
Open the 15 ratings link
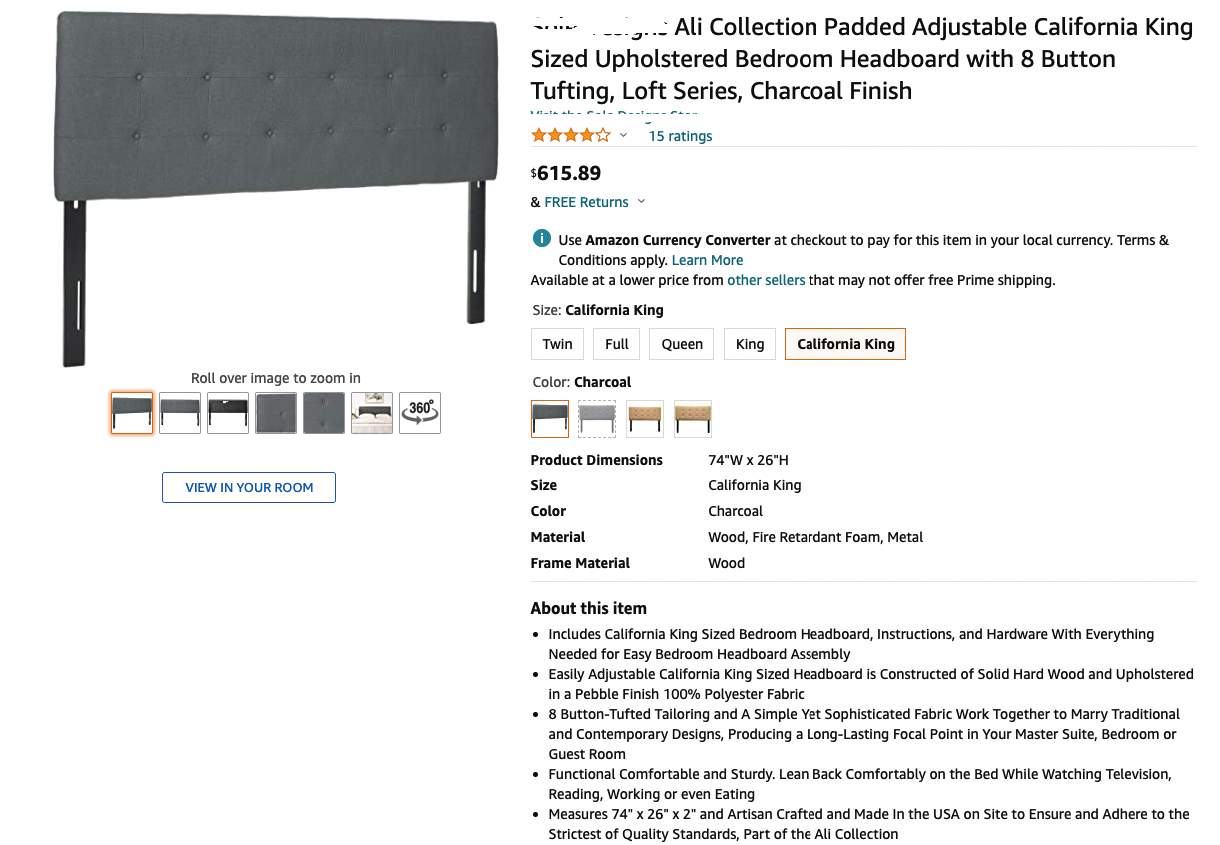click(680, 136)
